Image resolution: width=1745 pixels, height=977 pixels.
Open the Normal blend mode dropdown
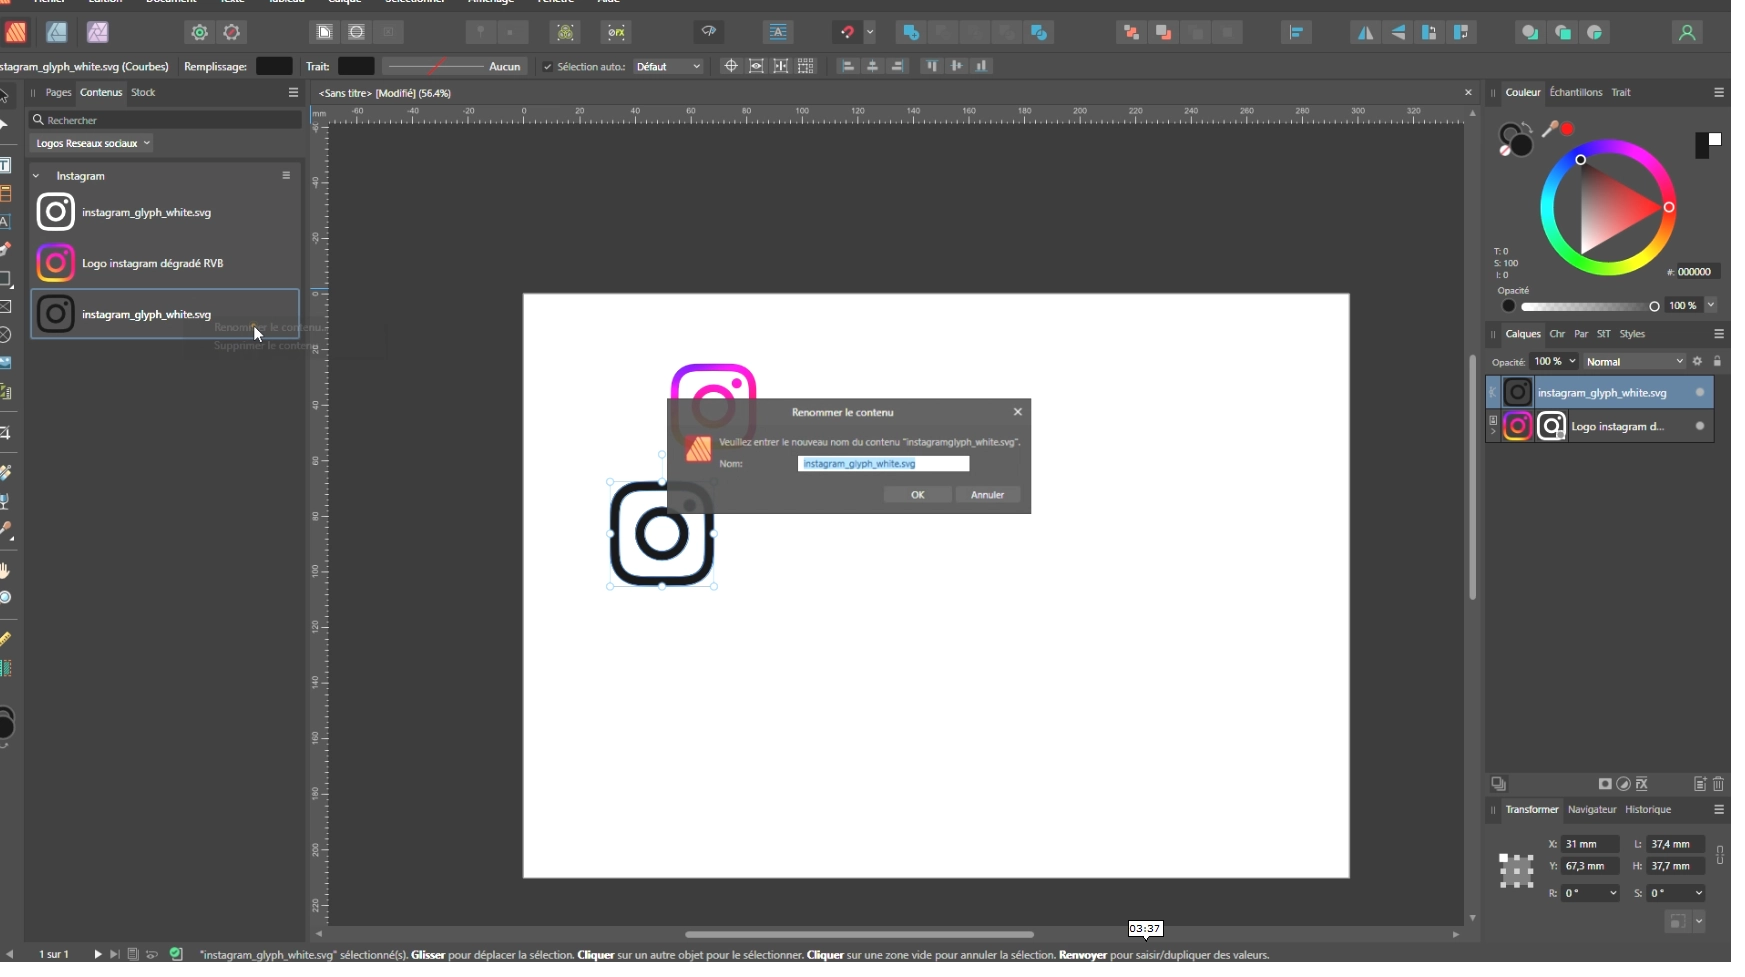1634,362
